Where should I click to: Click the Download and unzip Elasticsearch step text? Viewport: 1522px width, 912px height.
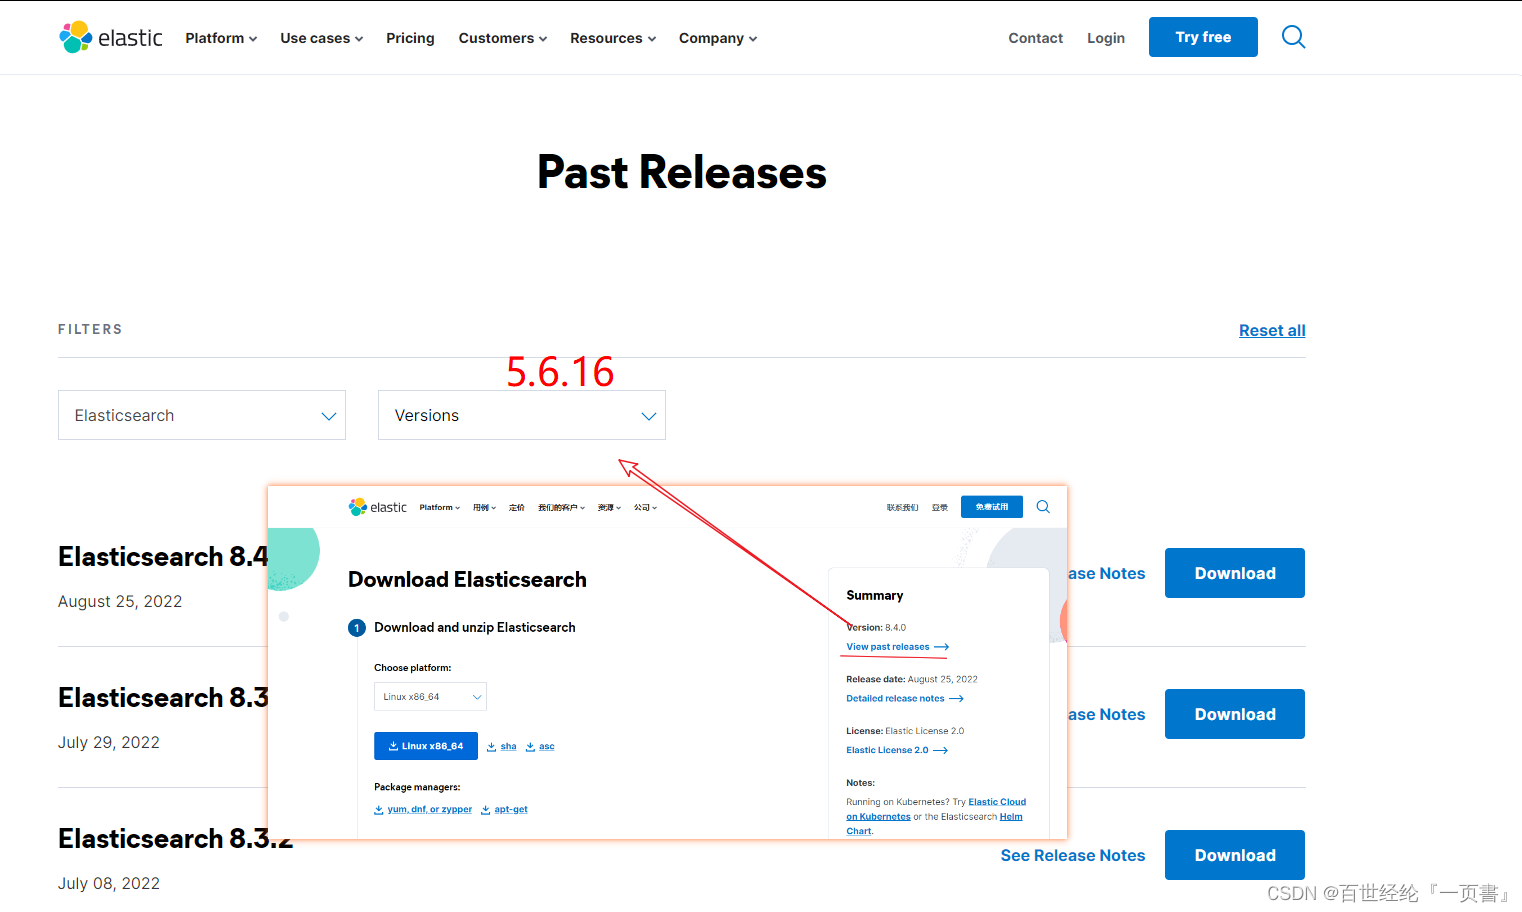click(x=475, y=628)
